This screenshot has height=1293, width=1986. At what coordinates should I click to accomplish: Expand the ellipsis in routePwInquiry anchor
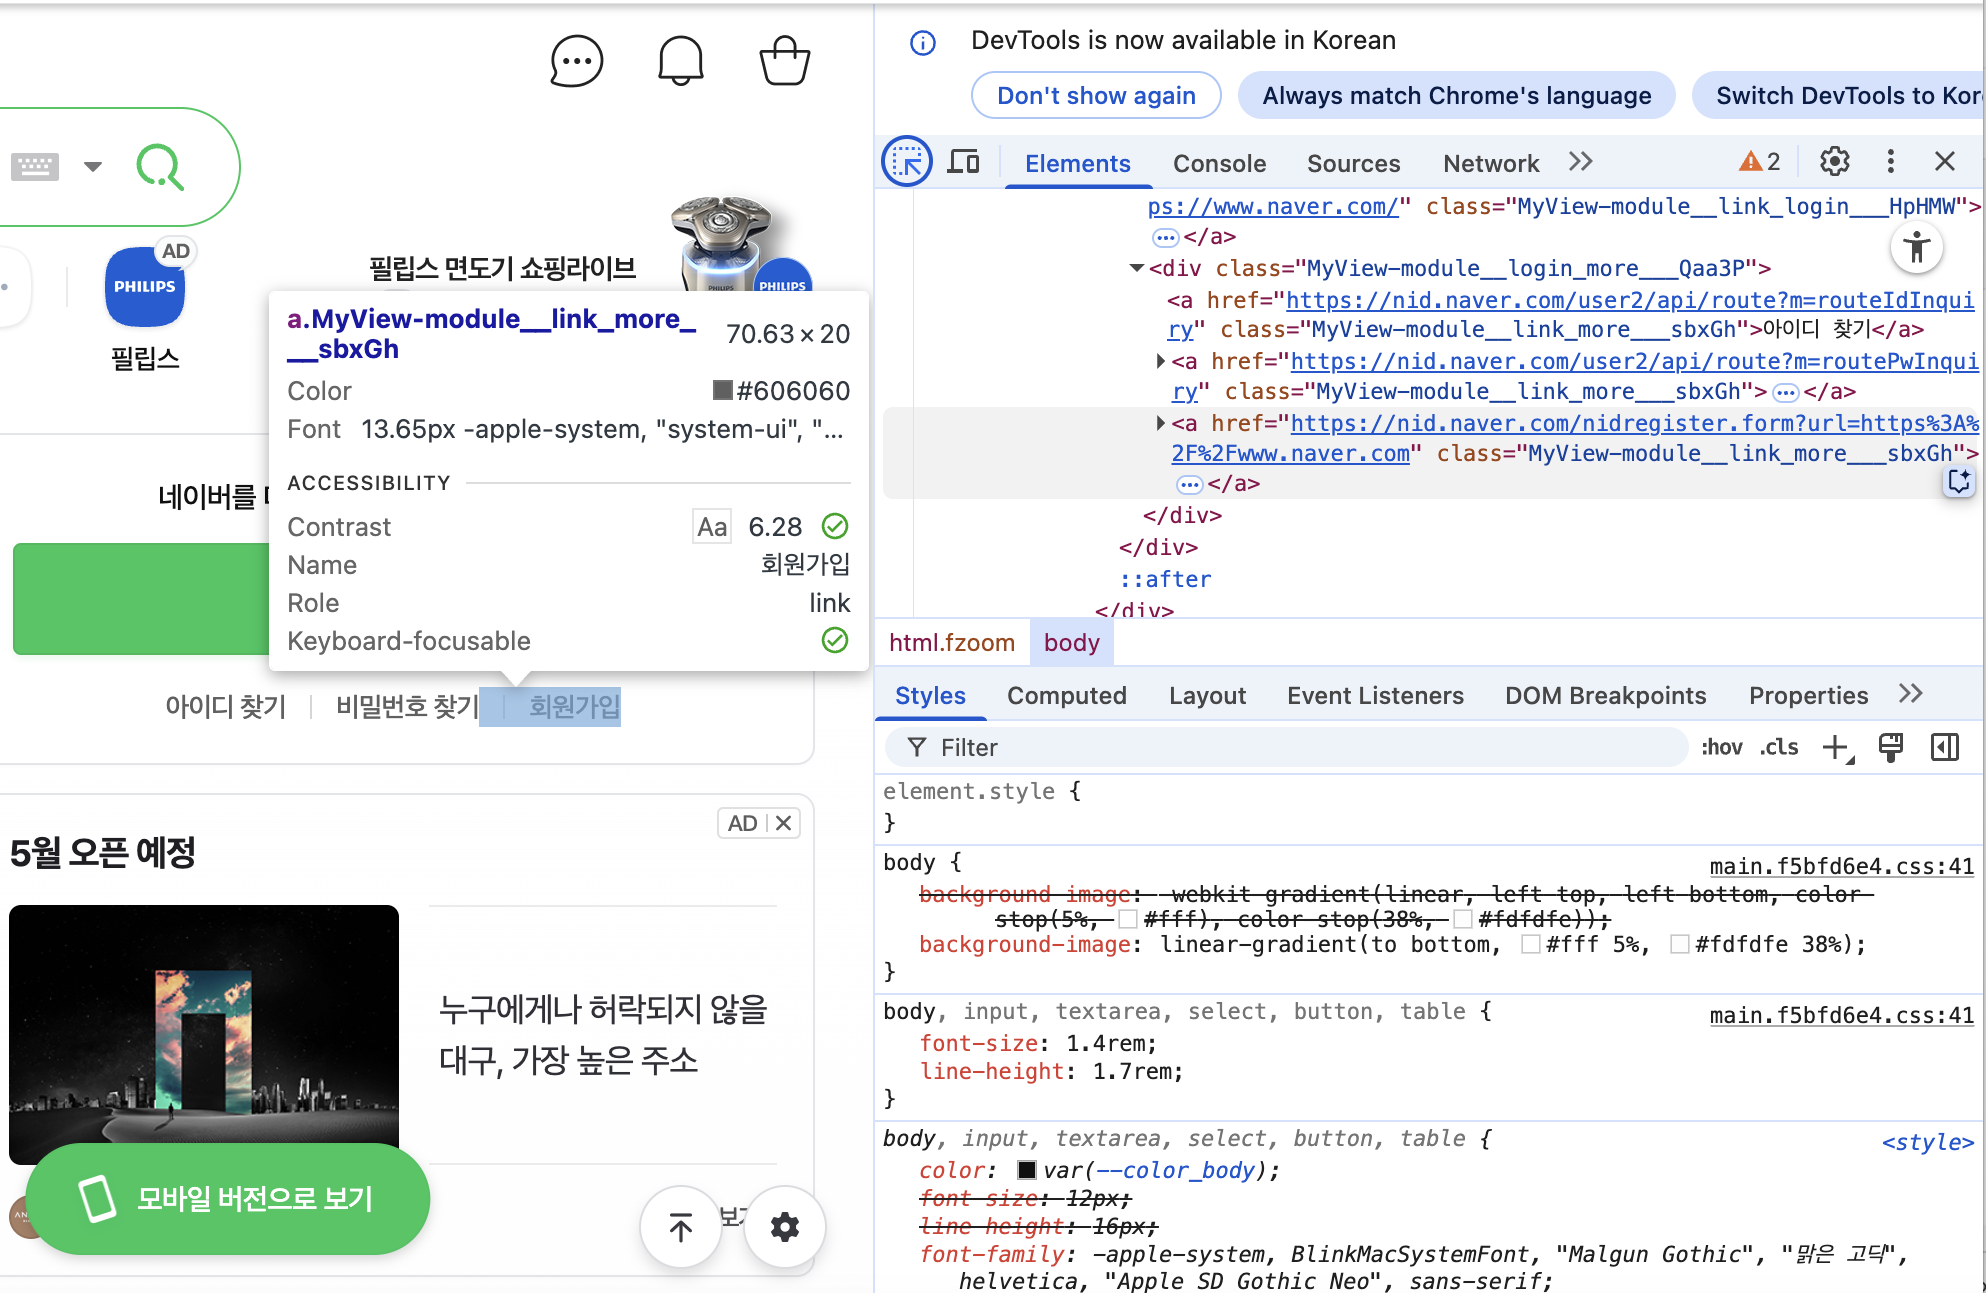(x=1786, y=392)
